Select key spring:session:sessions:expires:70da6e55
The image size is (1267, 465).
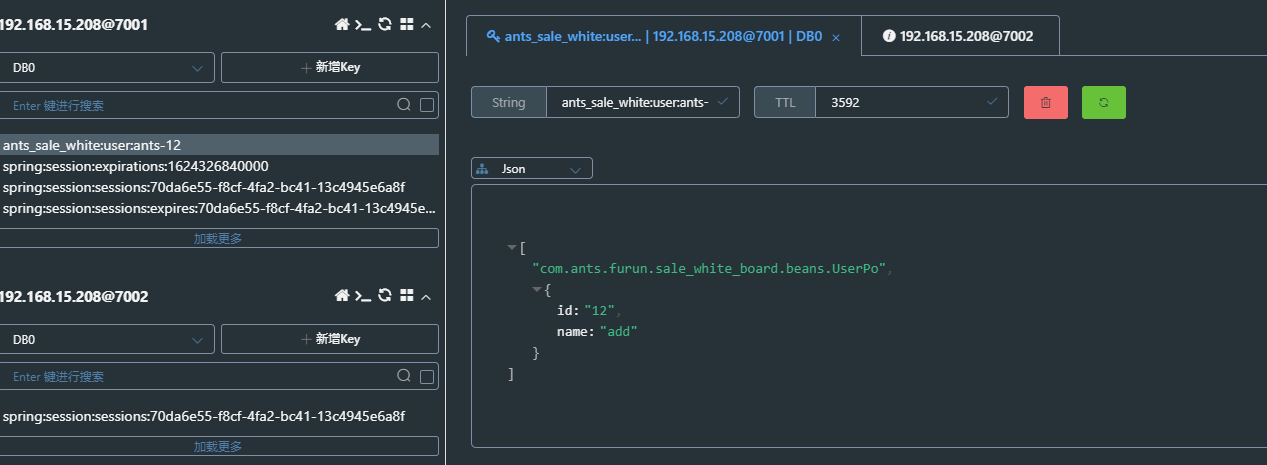pos(219,208)
